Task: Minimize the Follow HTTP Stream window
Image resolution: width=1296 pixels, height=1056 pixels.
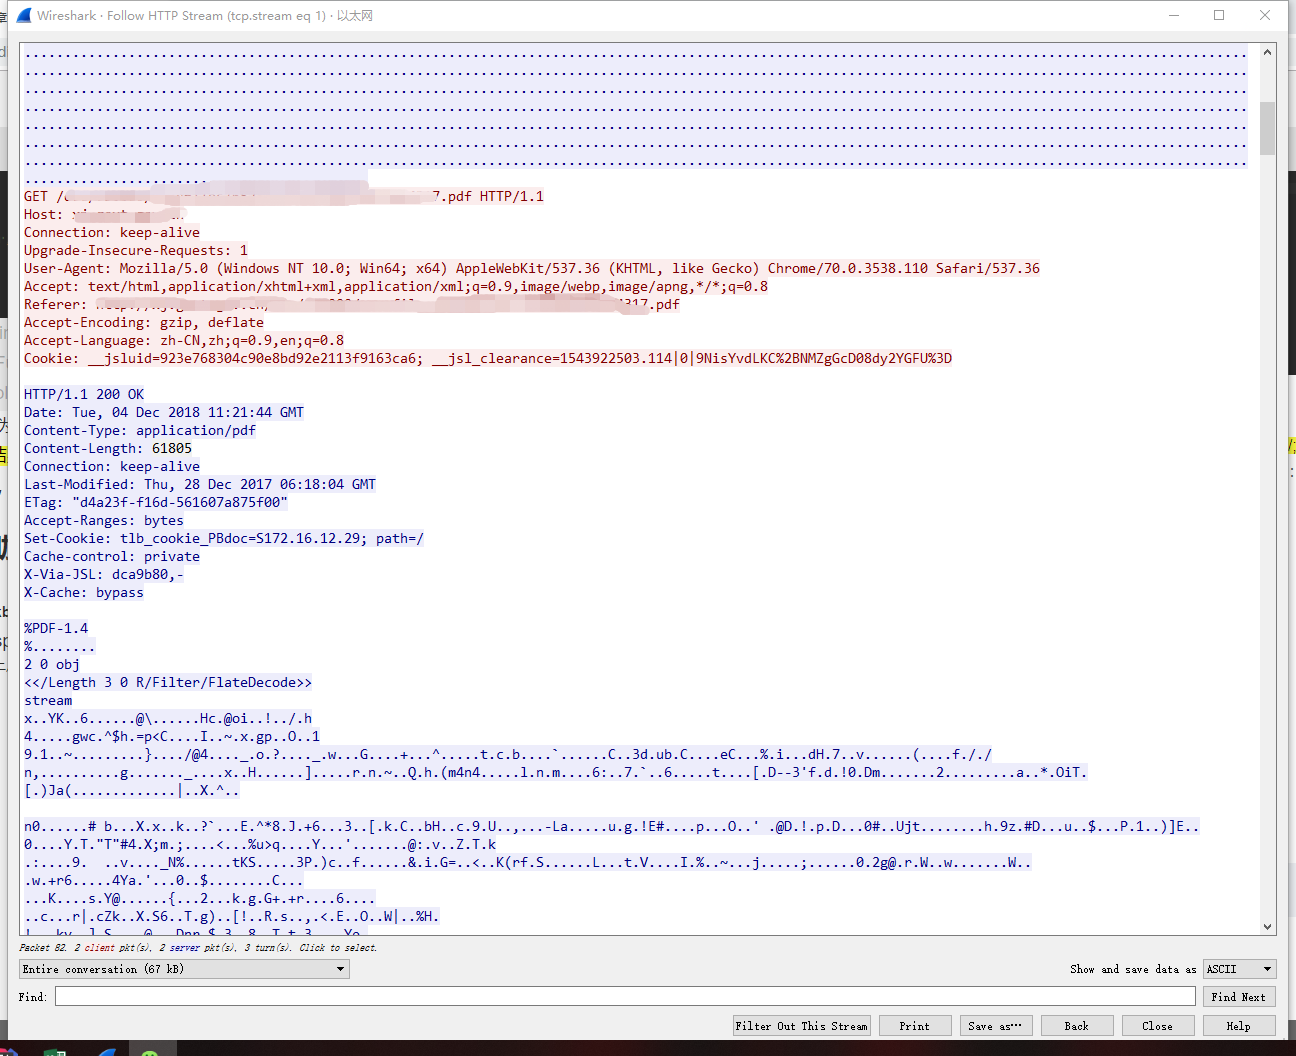Action: (x=1174, y=15)
